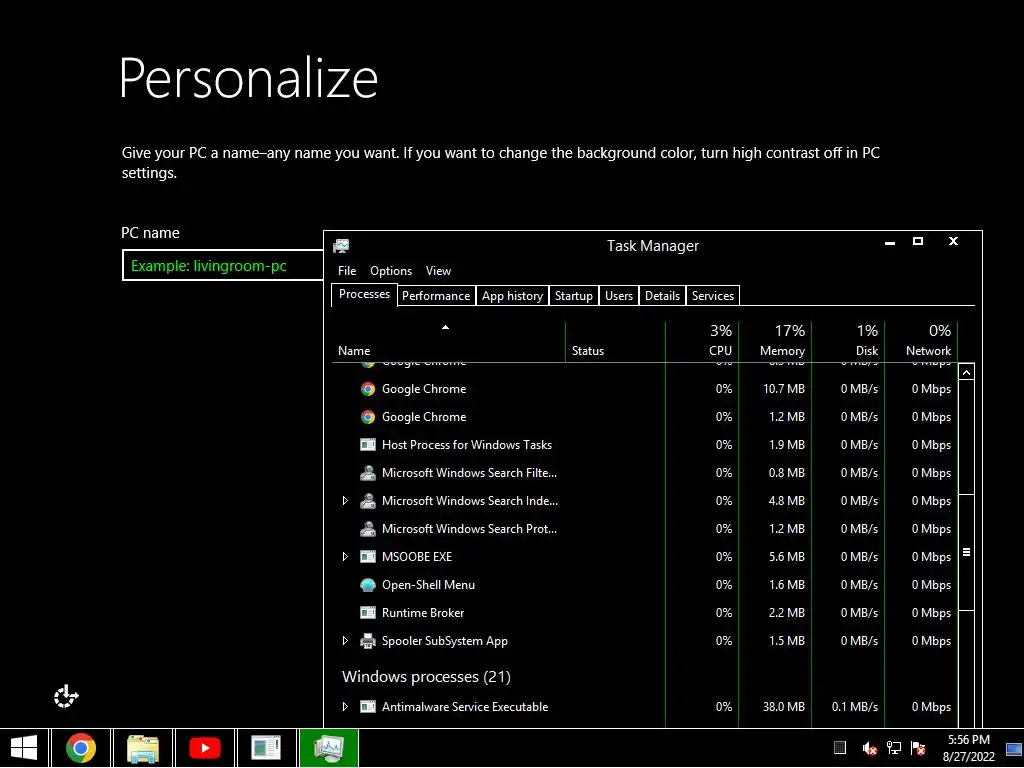1024x768 pixels.
Task: Click the muted volume tray icon
Action: pos(869,748)
